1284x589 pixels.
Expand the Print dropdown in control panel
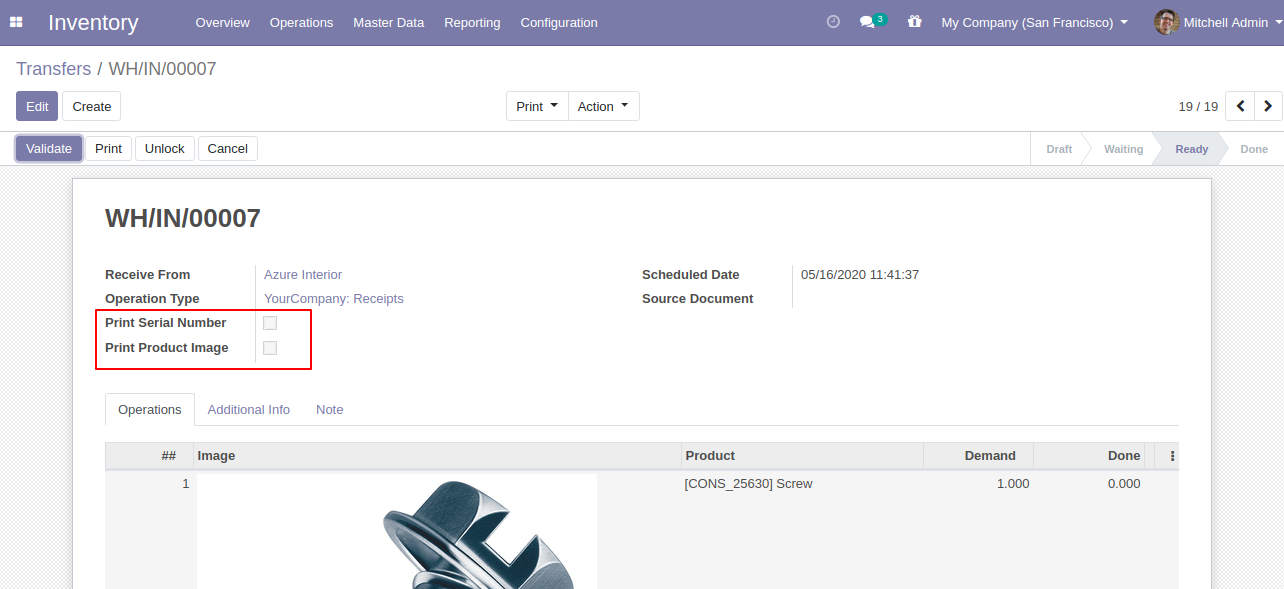(x=537, y=106)
